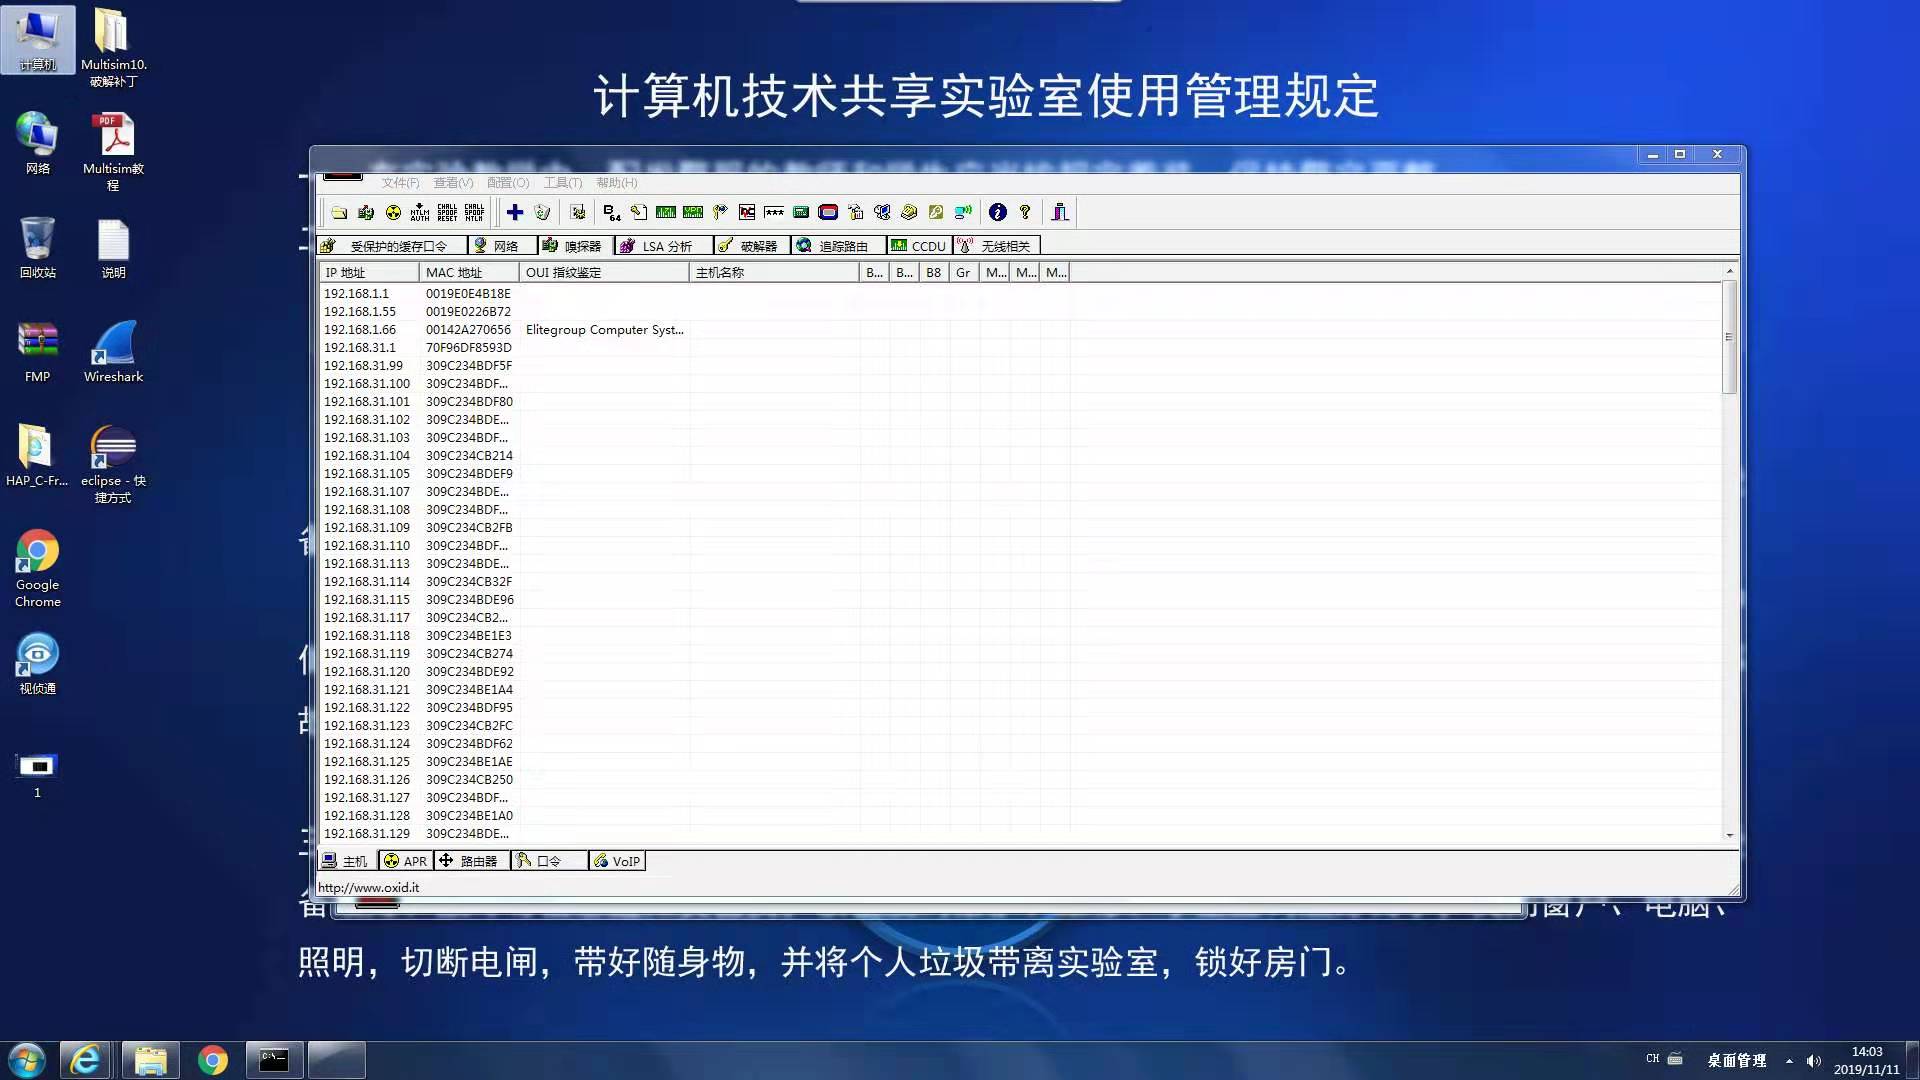
Task: Open the asterisk box revealer tool
Action: point(774,212)
